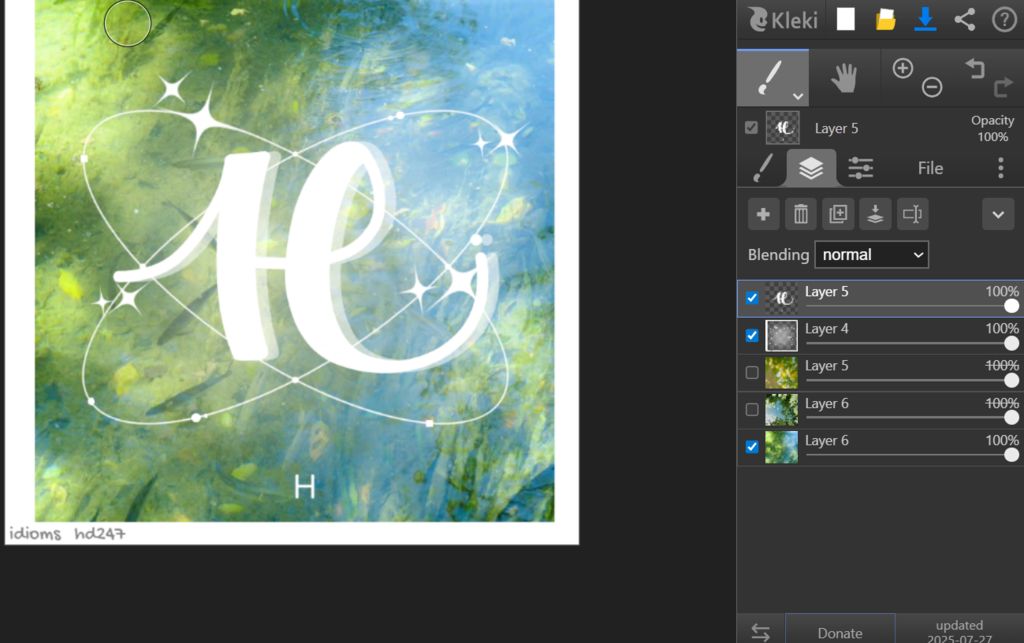This screenshot has width=1024, height=643.
Task: Select the Hand pan tool
Action: pyautogui.click(x=844, y=78)
